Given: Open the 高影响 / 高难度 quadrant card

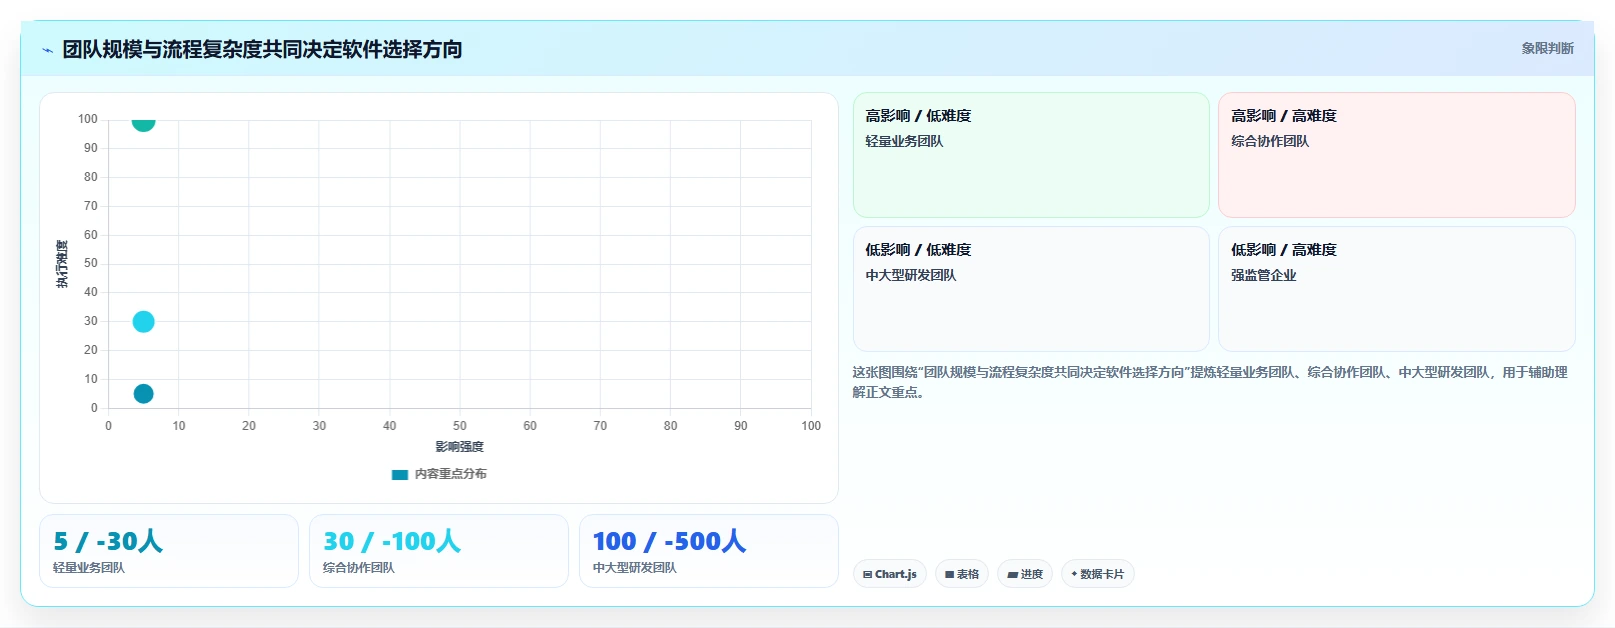Looking at the screenshot, I should [x=1396, y=155].
